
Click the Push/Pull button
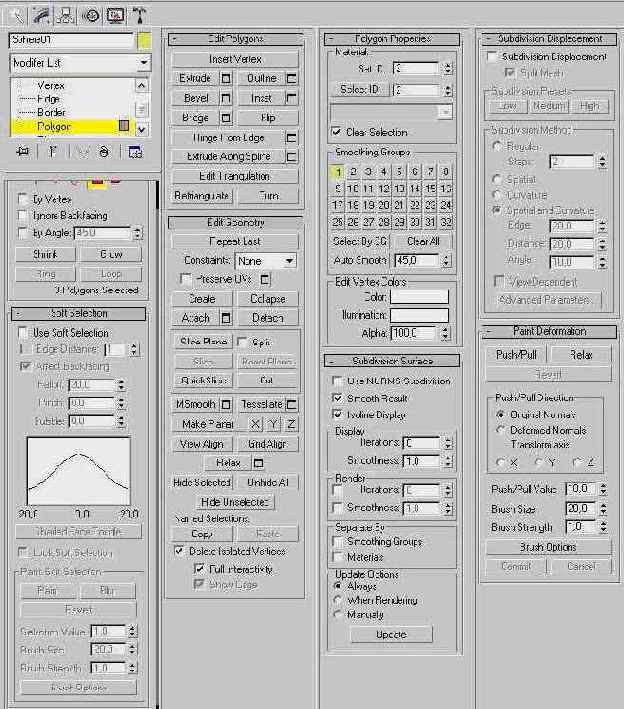click(x=516, y=355)
